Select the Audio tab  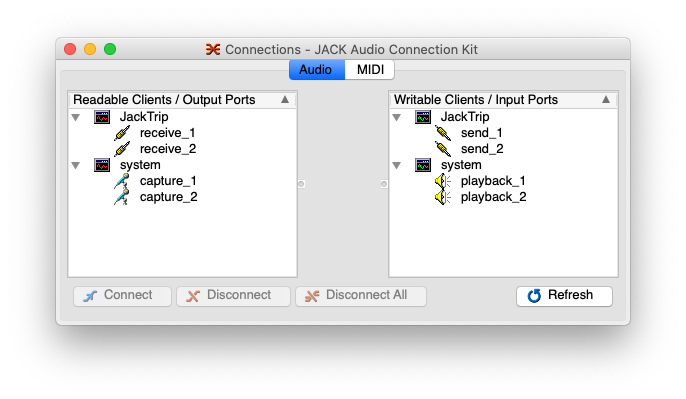[x=317, y=70]
